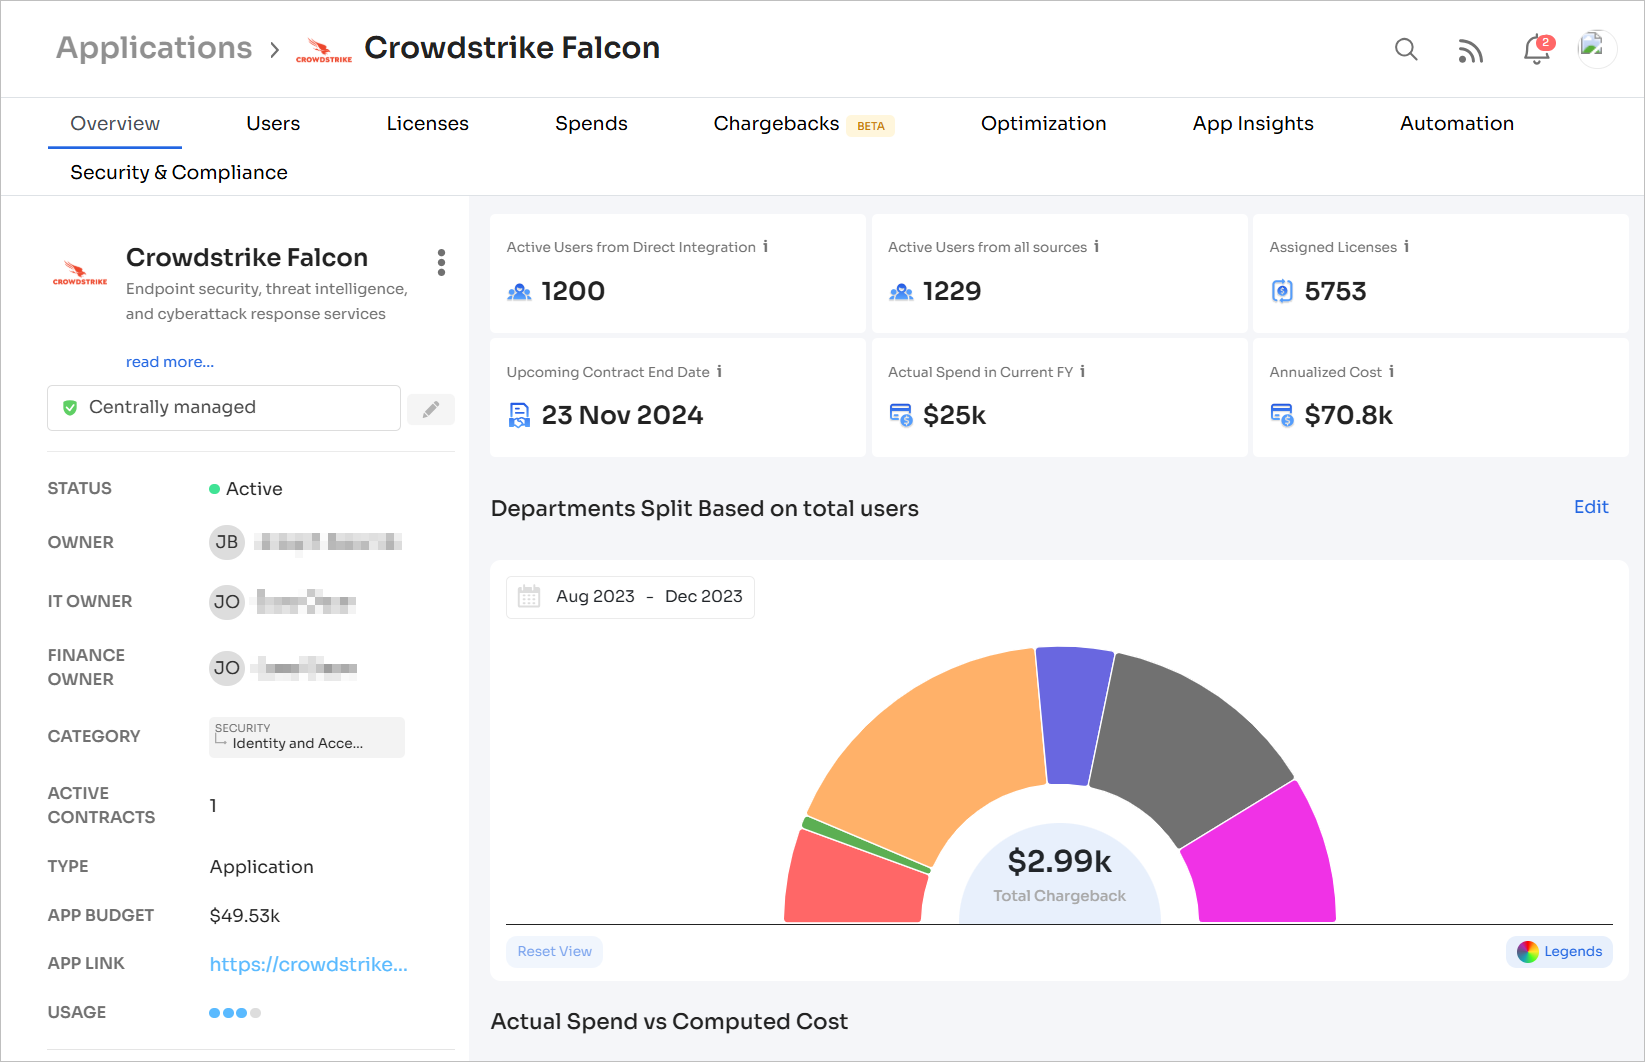Click the Crowdstrike logo in the breadcrumb
The width and height of the screenshot is (1645, 1062).
(324, 50)
